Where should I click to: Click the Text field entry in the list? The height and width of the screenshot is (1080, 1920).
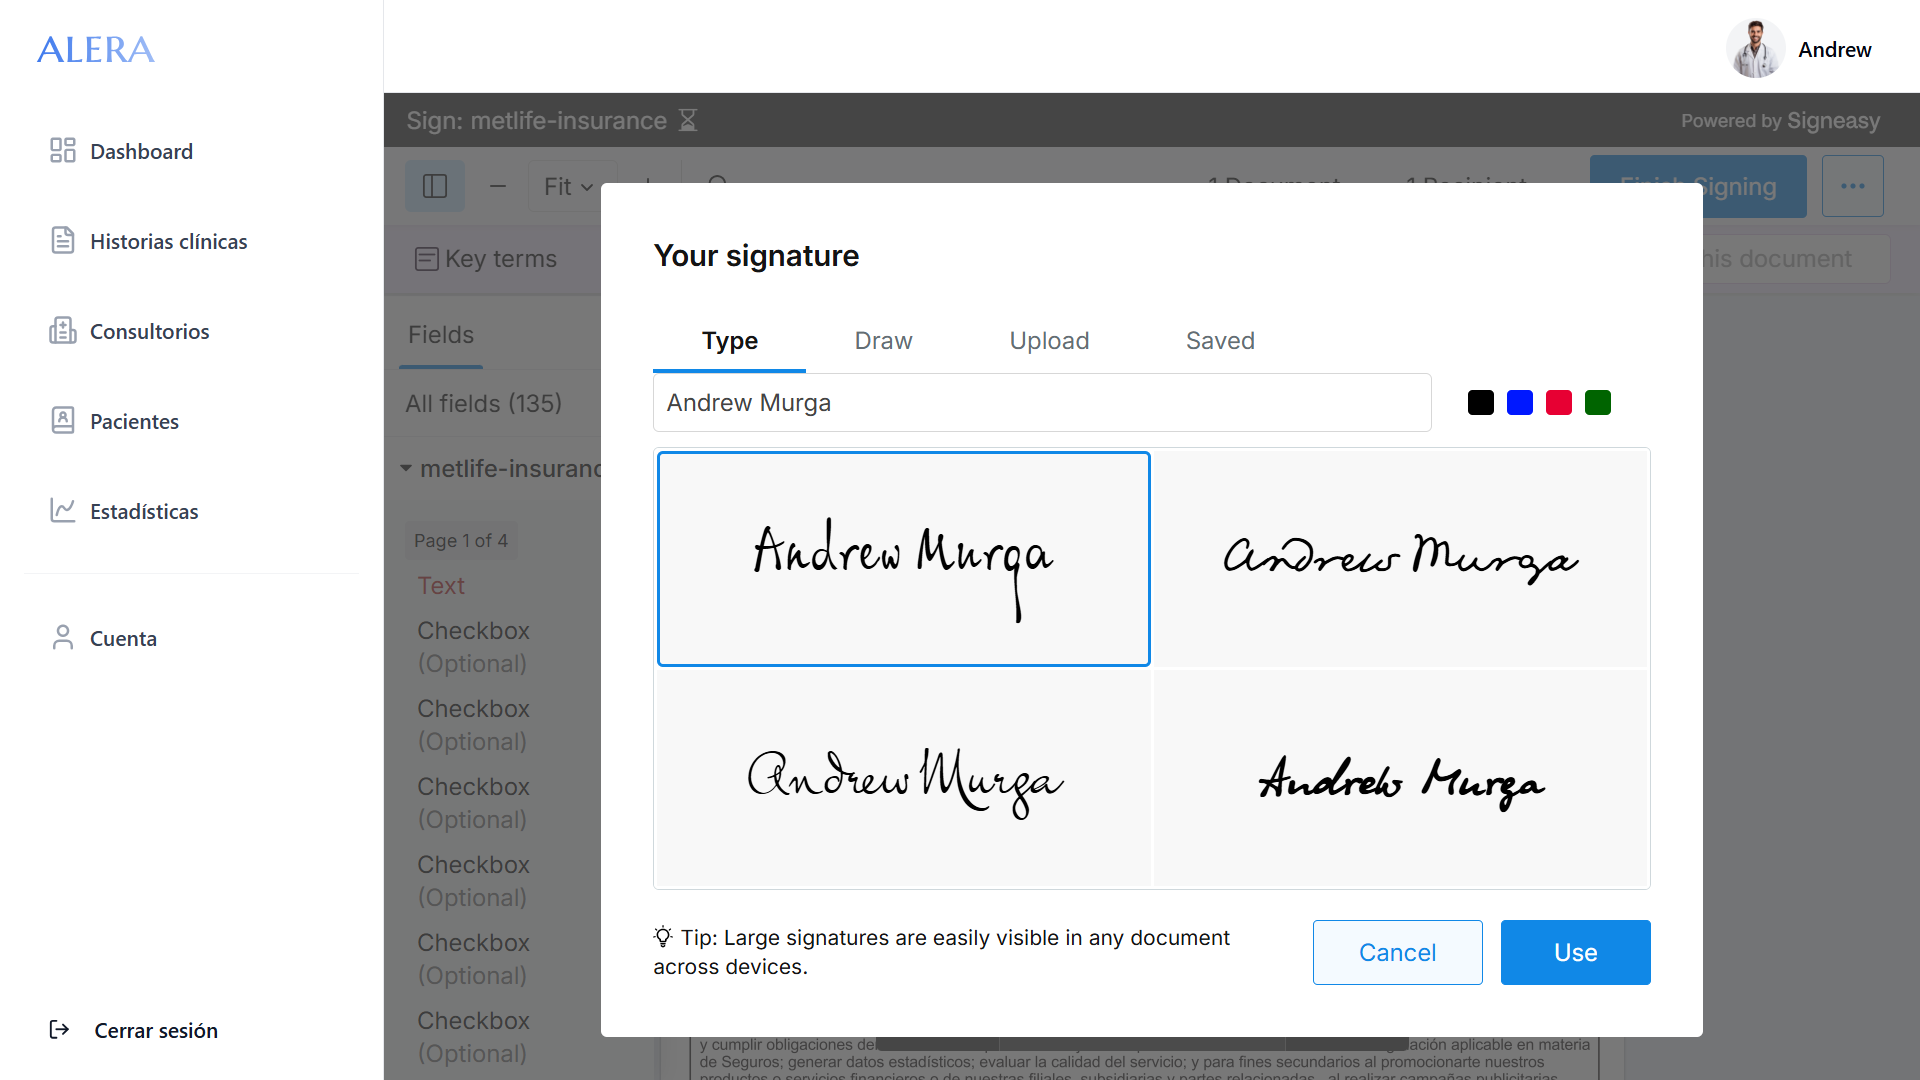pos(441,585)
